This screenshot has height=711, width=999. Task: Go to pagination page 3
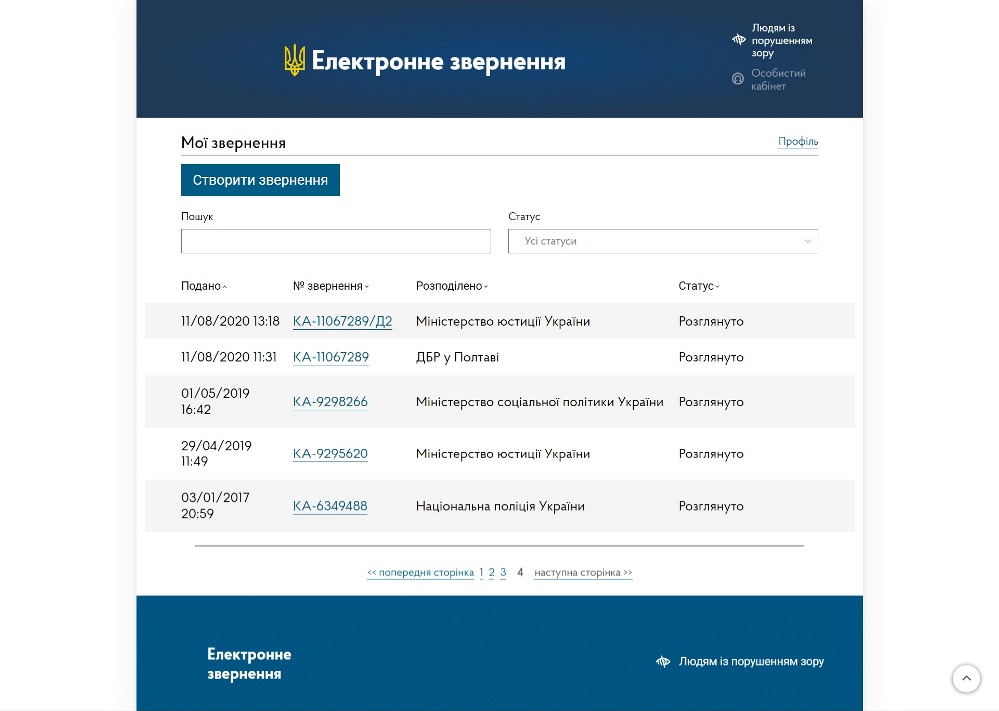pyautogui.click(x=503, y=573)
